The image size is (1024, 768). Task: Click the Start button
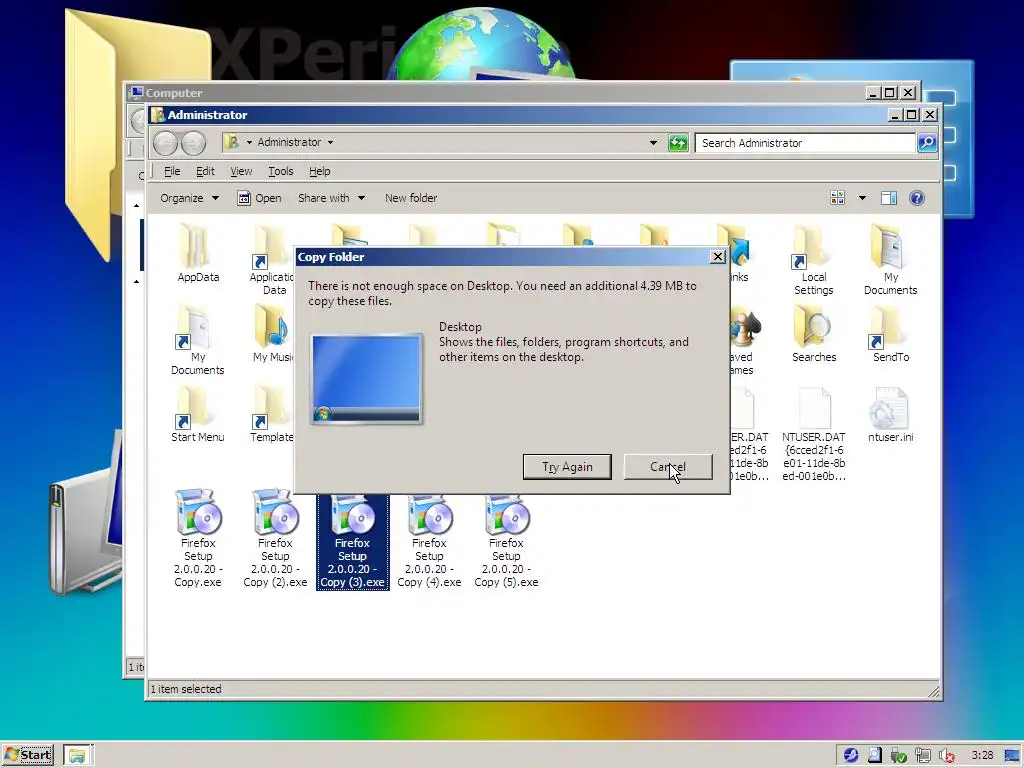pyautogui.click(x=27, y=755)
